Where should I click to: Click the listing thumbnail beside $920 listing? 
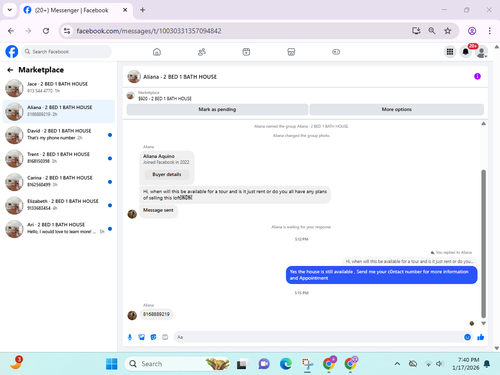[130, 96]
